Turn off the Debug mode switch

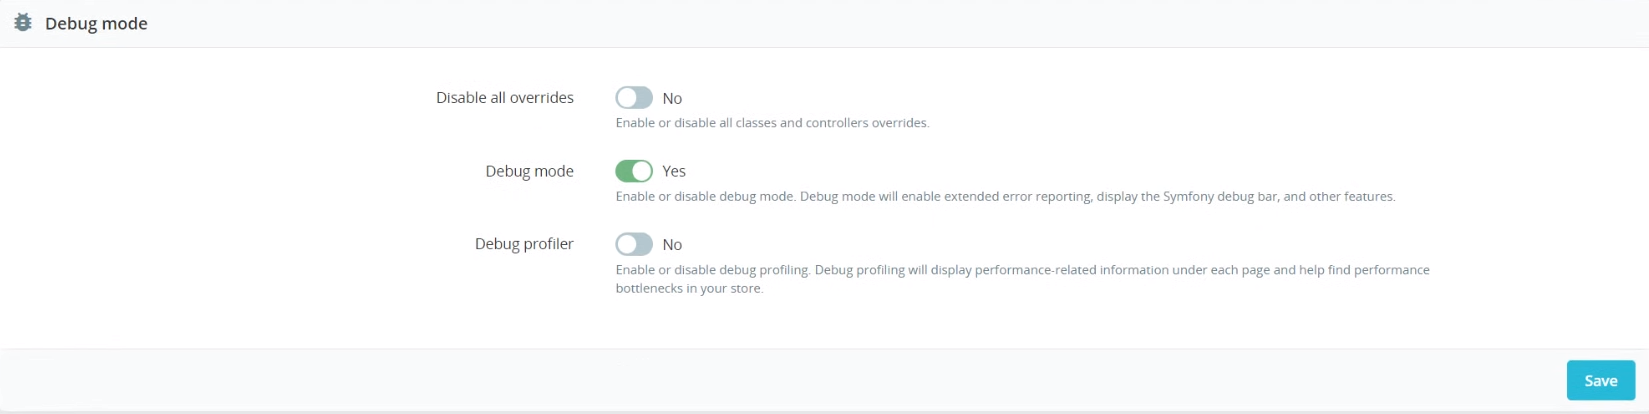[x=634, y=171]
